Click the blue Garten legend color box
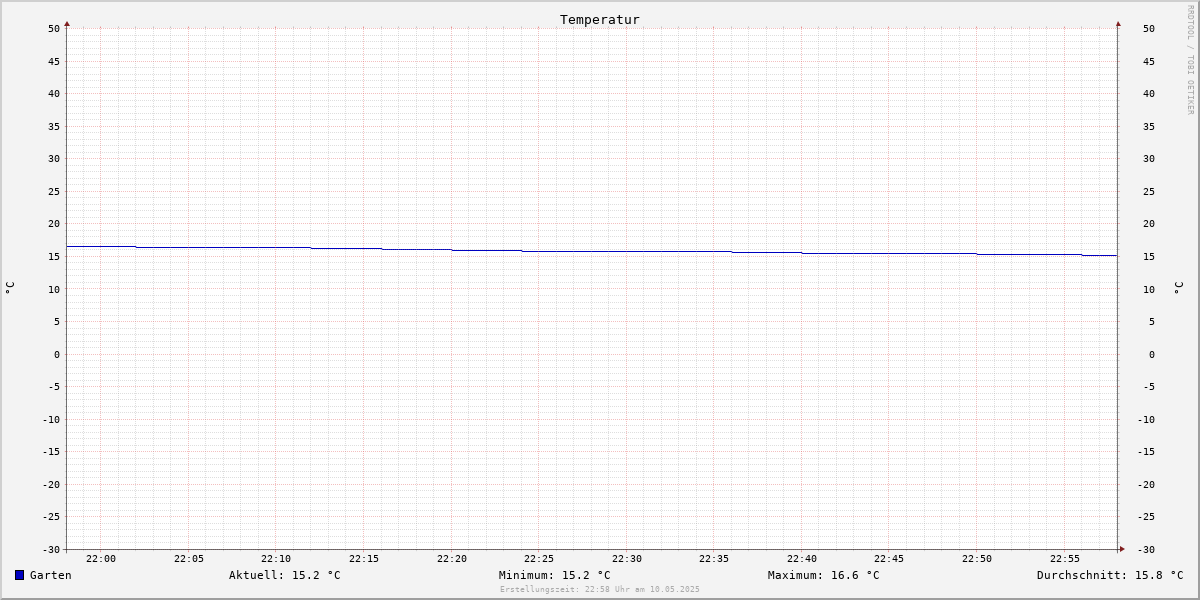1200x600 pixels. coord(19,575)
